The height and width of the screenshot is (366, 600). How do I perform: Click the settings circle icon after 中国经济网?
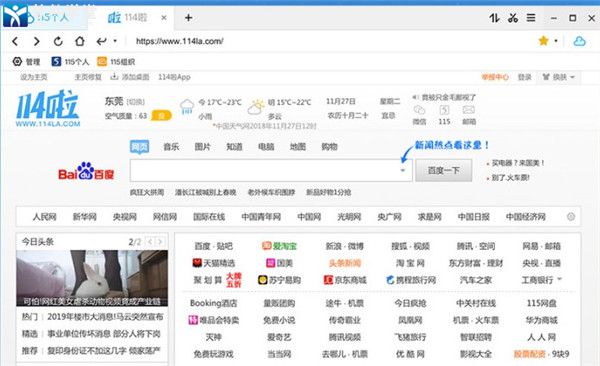point(571,217)
